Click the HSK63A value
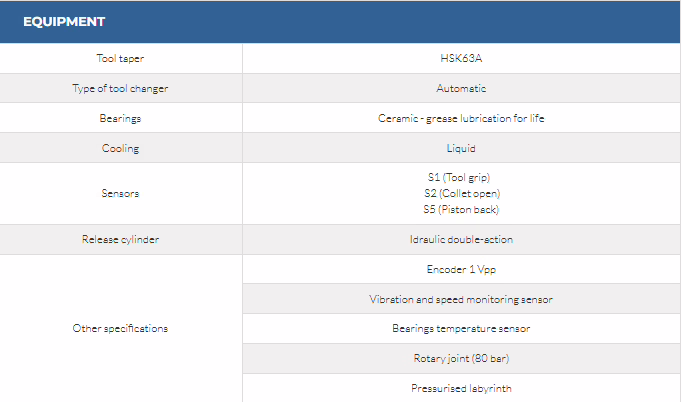 click(461, 58)
